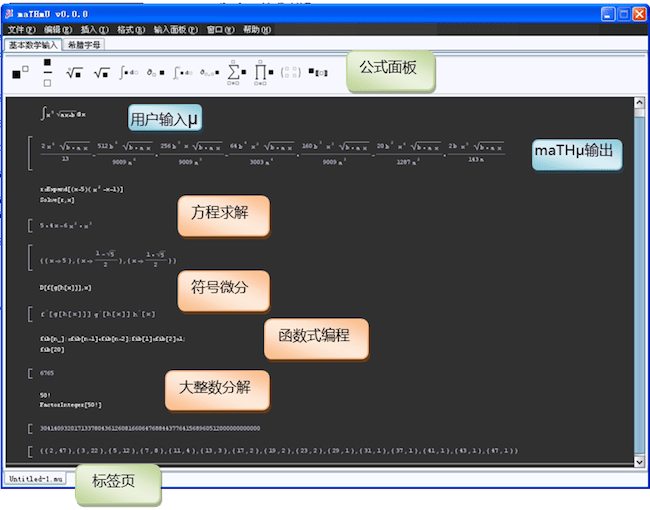The width and height of the screenshot is (650, 510).
Task: Open the 输入面板(P) menu
Action: point(176,29)
